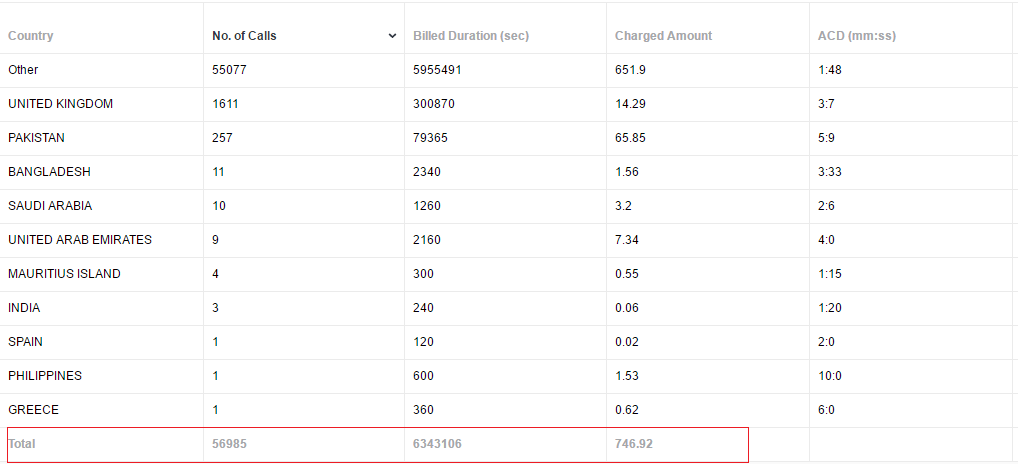Image resolution: width=1018 pixels, height=464 pixels.
Task: Select the MAURITIUS ISLAND country cell
Action: [x=64, y=274]
